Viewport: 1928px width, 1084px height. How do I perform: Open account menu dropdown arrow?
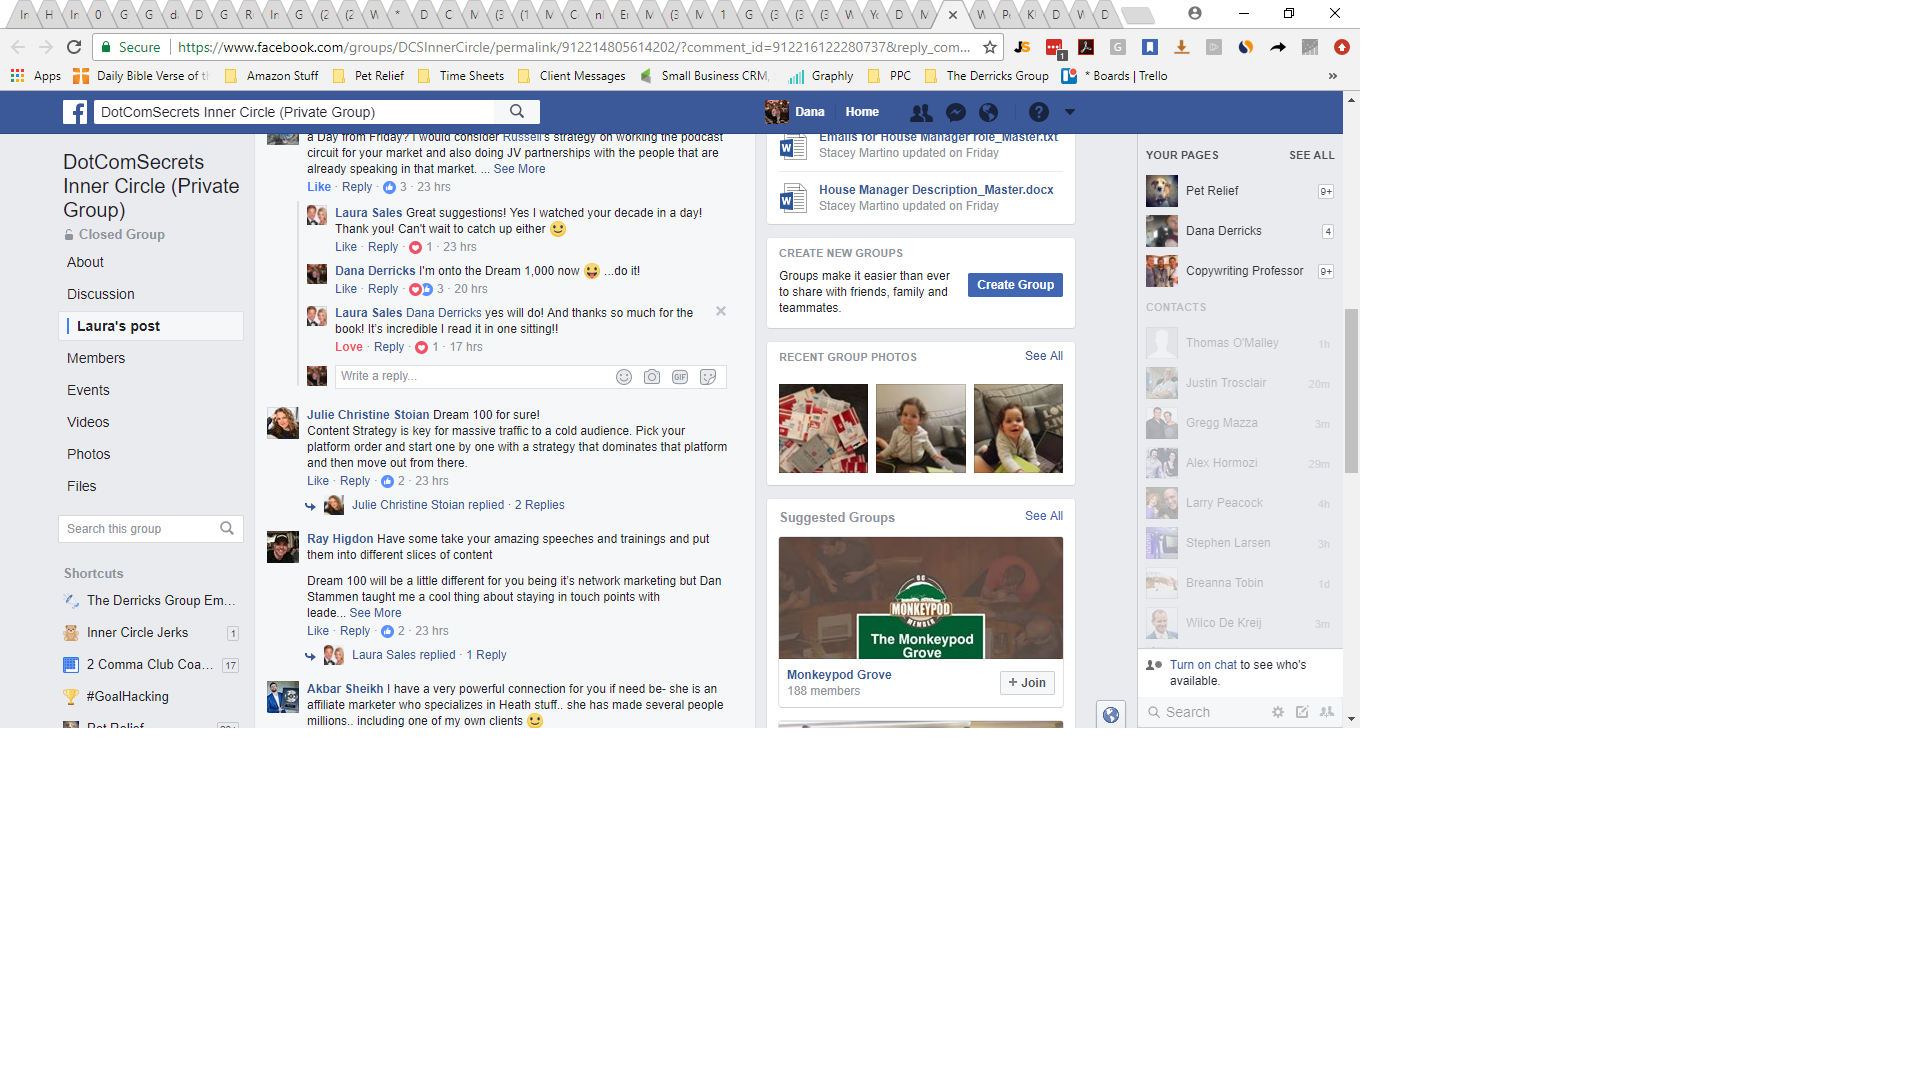coord(1070,112)
